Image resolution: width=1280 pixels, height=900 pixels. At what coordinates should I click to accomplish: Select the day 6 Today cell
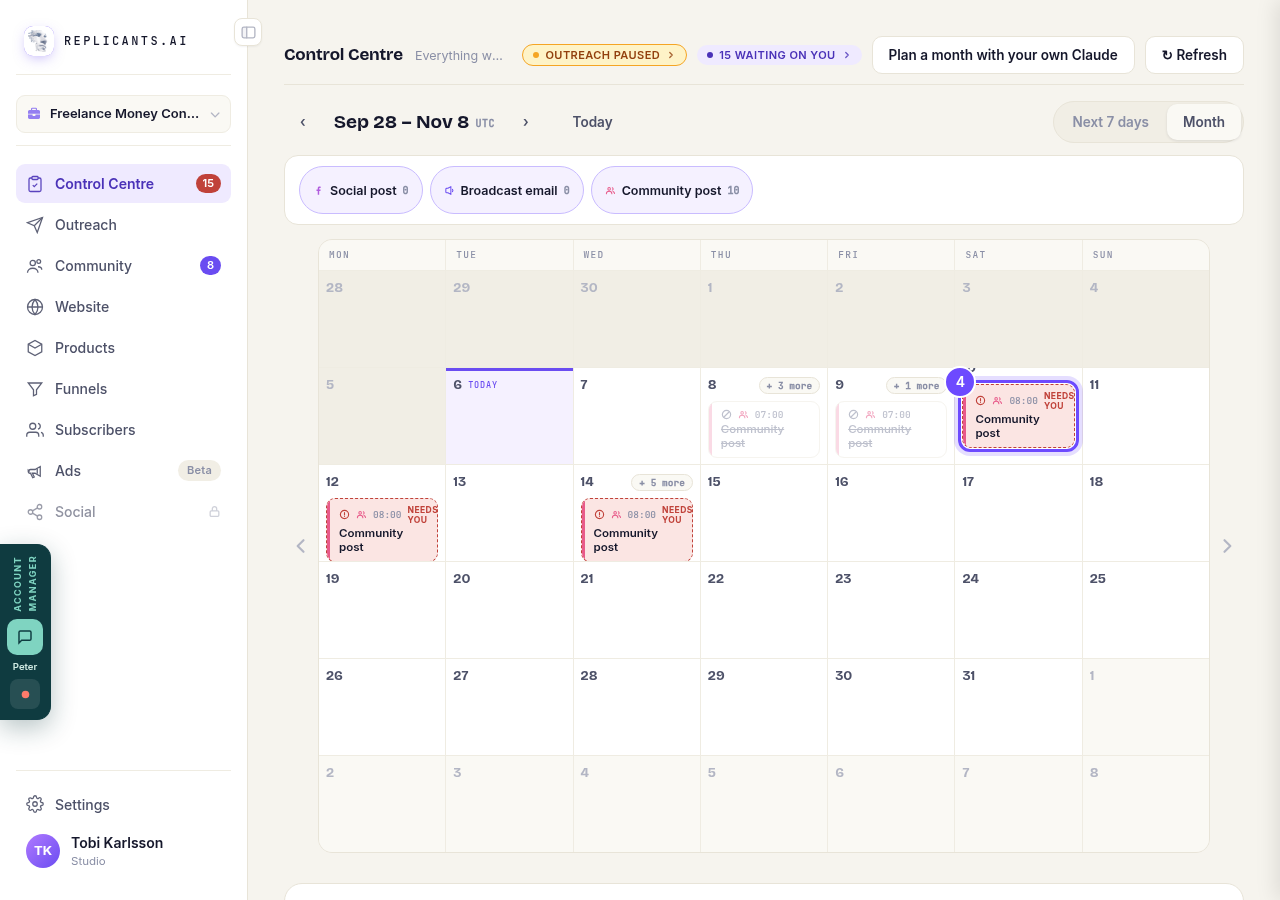[x=509, y=416]
